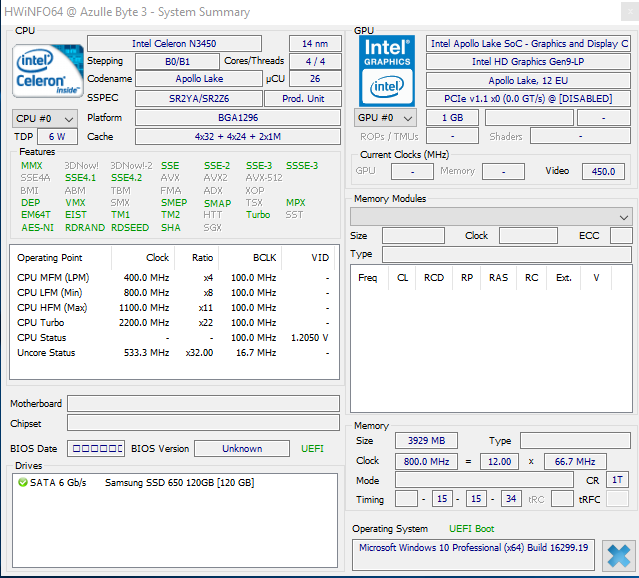The image size is (639, 578).
Task: Select the CPU MFM (LPM) row
Action: click(174, 278)
